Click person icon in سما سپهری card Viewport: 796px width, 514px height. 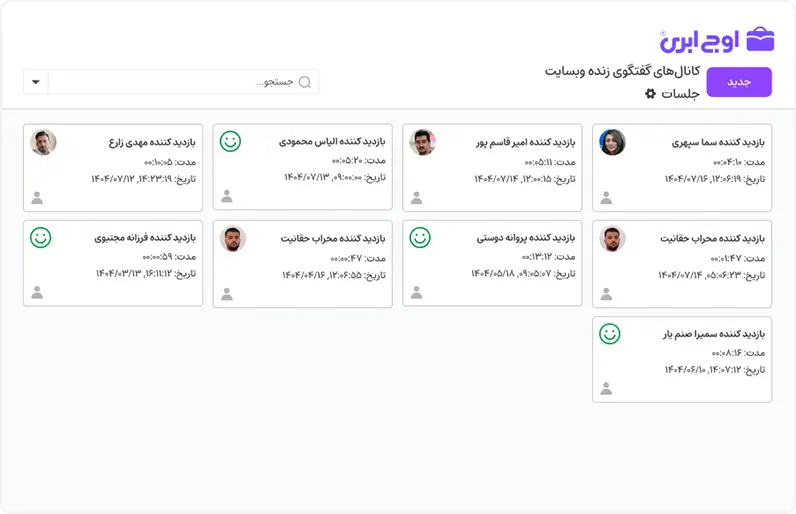tap(606, 197)
